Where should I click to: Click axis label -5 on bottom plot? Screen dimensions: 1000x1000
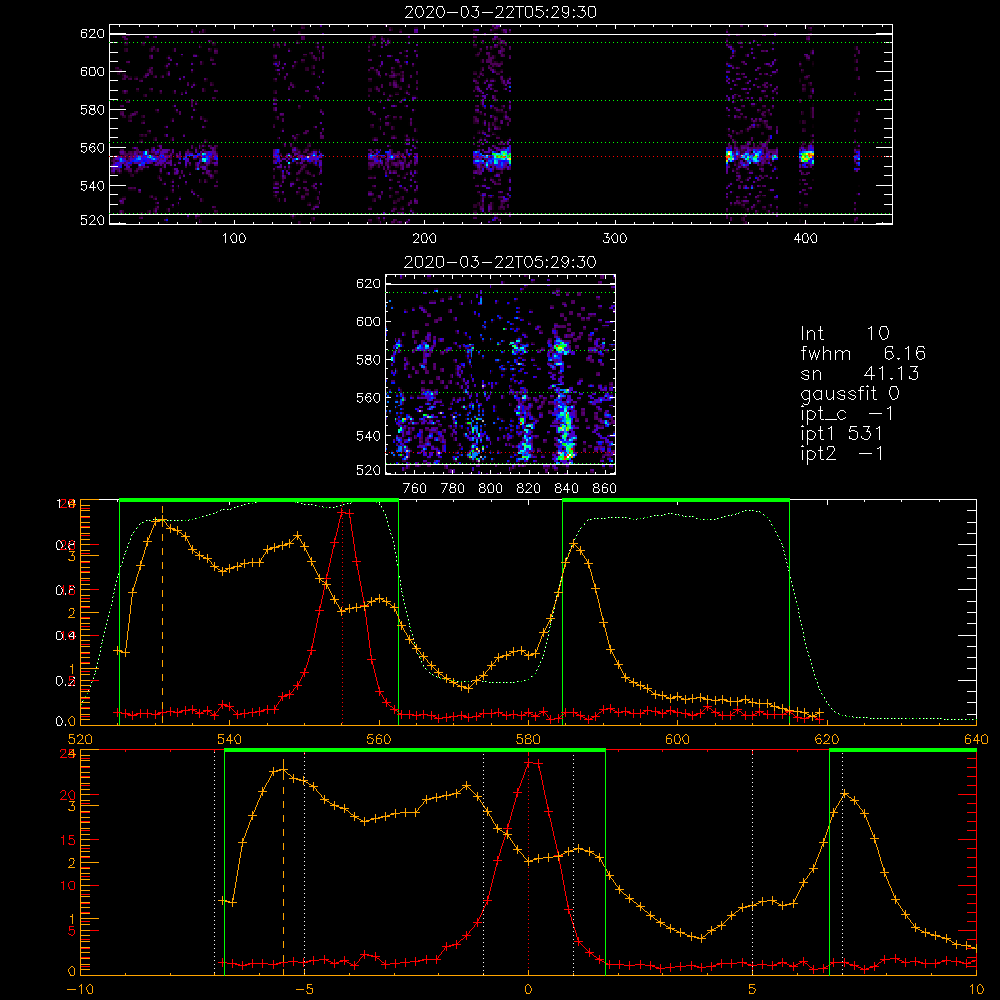(304, 990)
